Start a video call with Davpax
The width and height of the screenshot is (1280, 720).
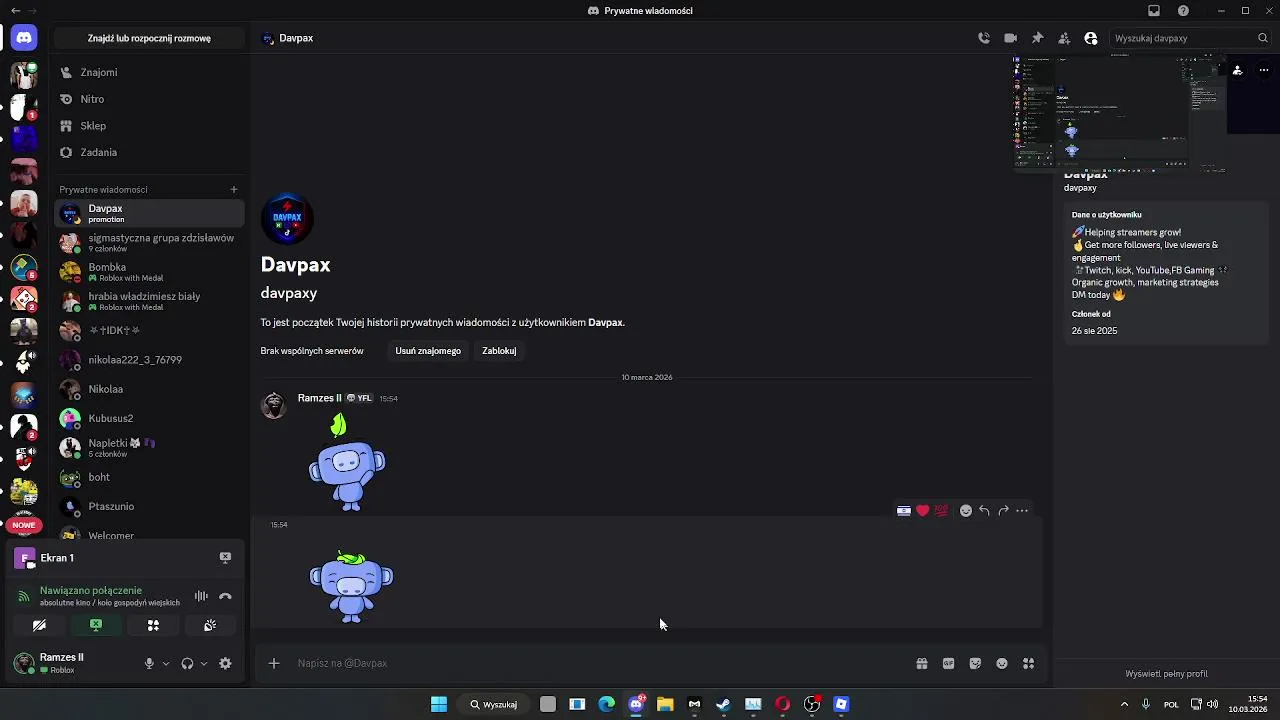click(1010, 38)
